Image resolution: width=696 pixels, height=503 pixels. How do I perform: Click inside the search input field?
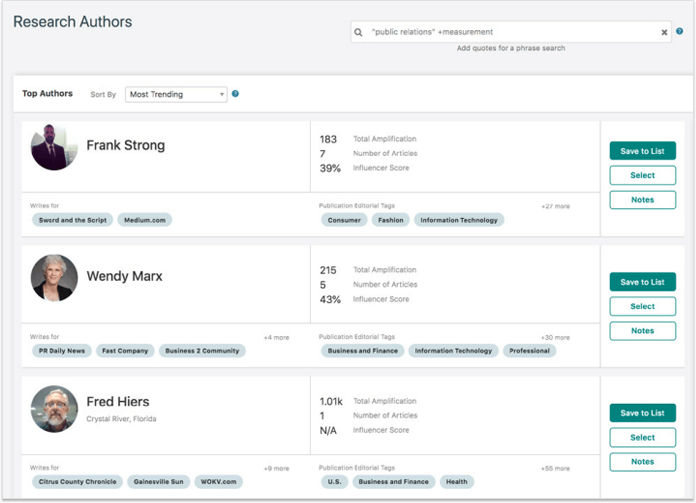pyautogui.click(x=510, y=32)
